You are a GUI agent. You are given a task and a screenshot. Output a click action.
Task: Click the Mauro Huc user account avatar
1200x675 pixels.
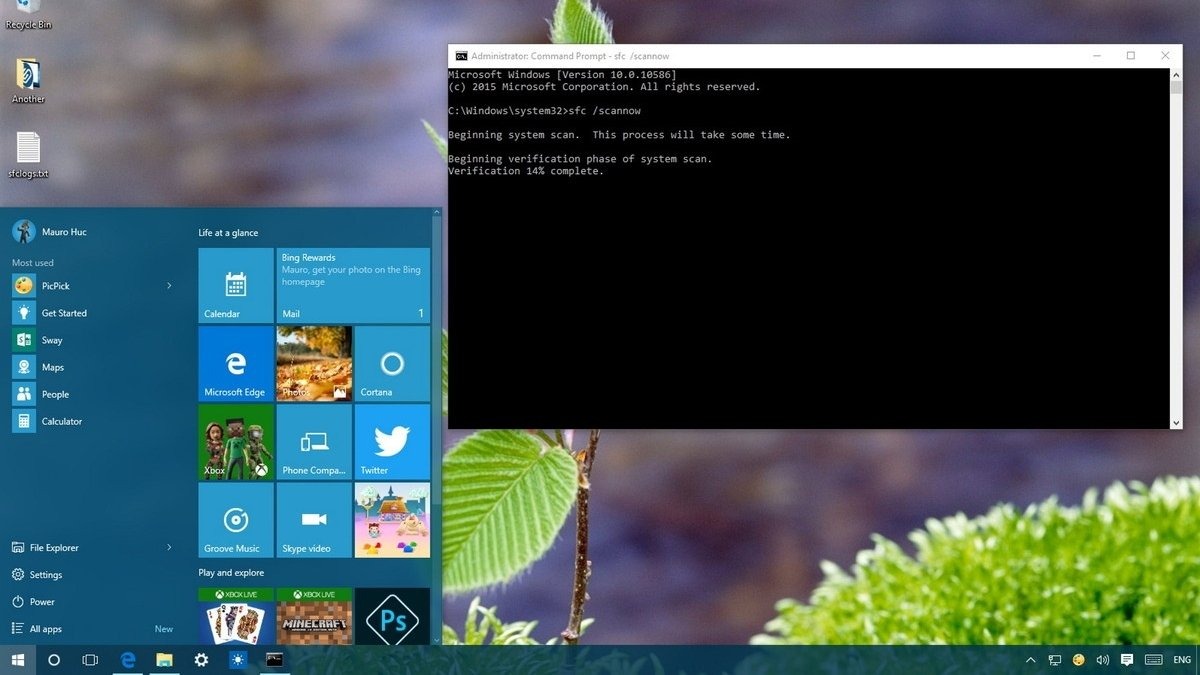(24, 232)
